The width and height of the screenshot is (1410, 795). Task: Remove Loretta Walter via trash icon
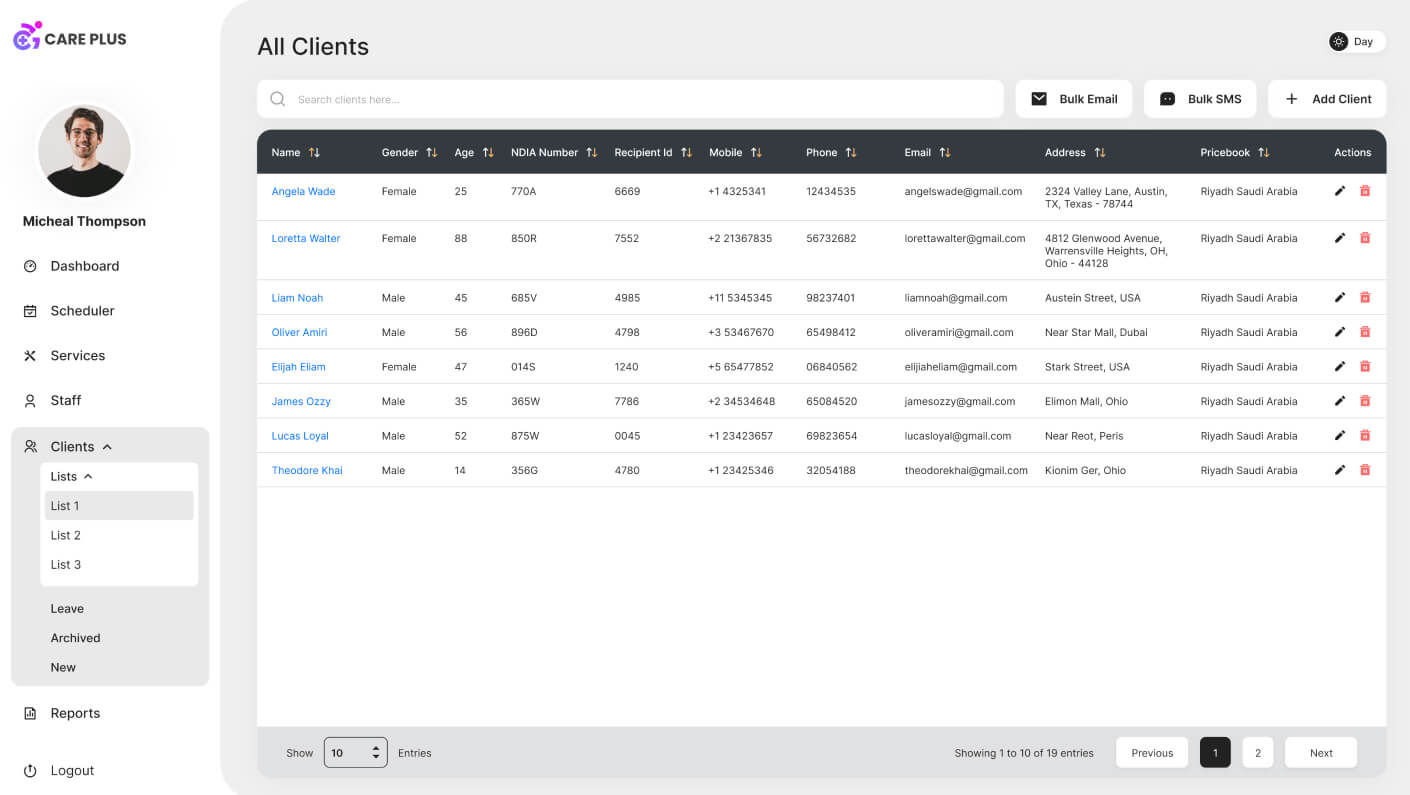click(1365, 238)
